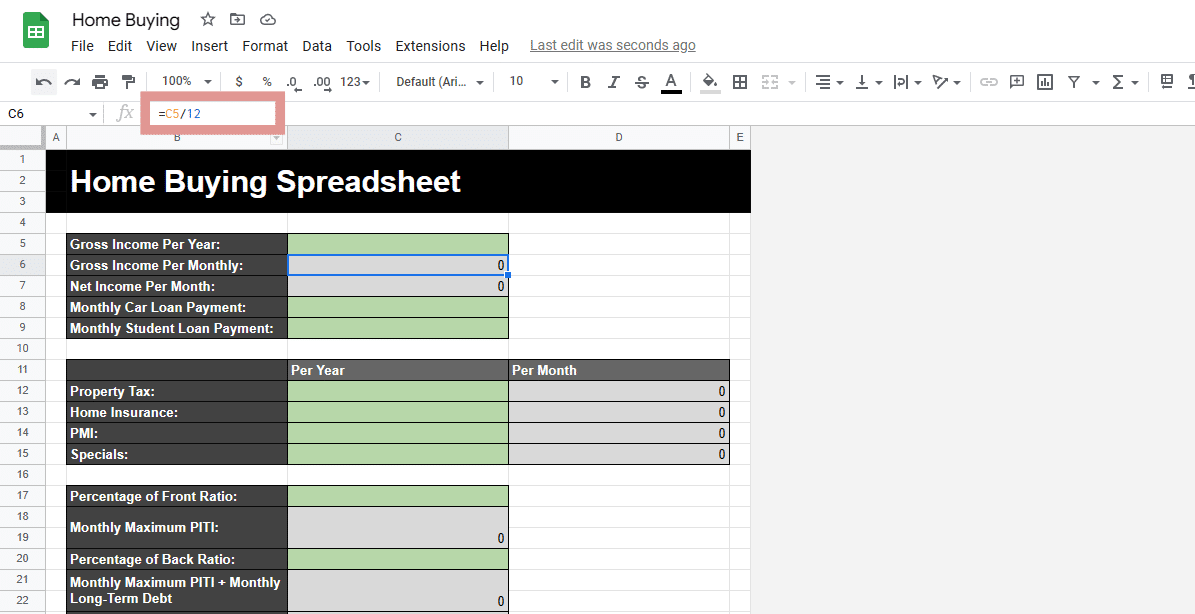This screenshot has height=614, width=1195.
Task: Open the fill color tool
Action: point(710,82)
